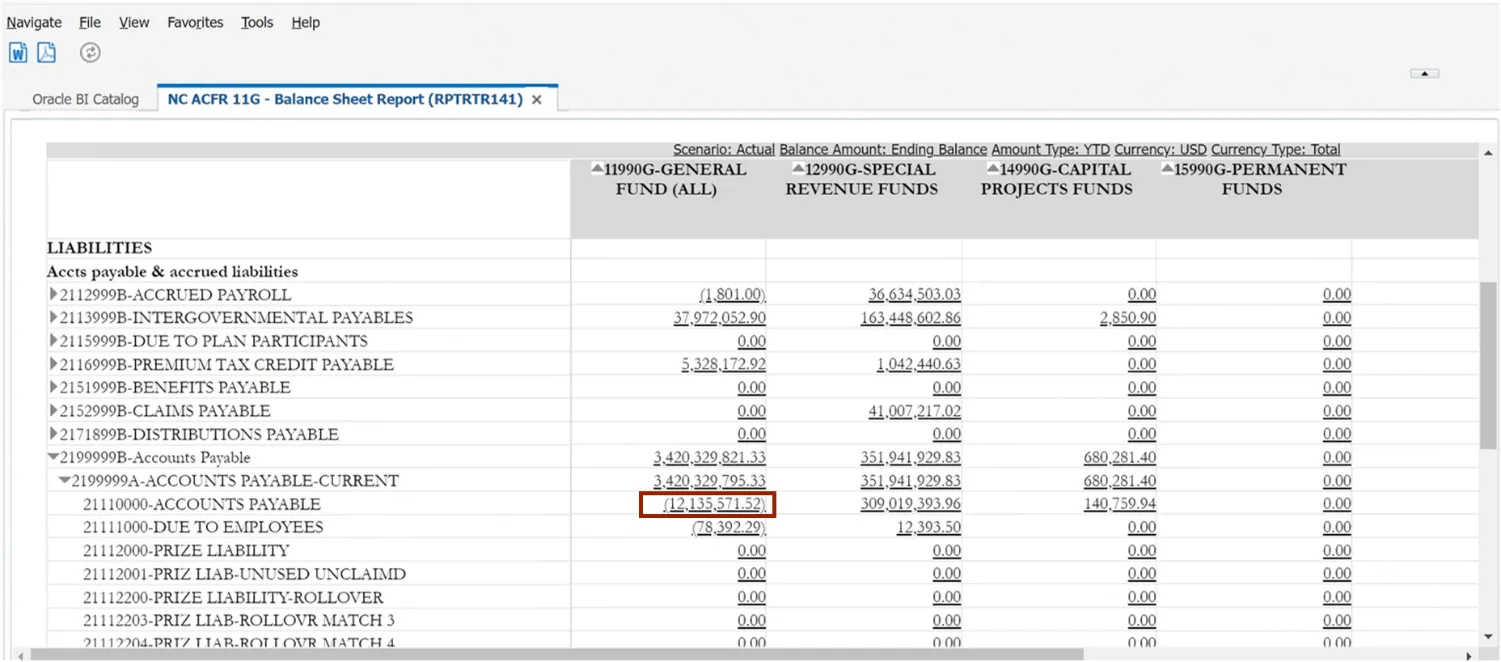
Task: Open Capital Projects value 140,759.94
Action: (1120, 504)
